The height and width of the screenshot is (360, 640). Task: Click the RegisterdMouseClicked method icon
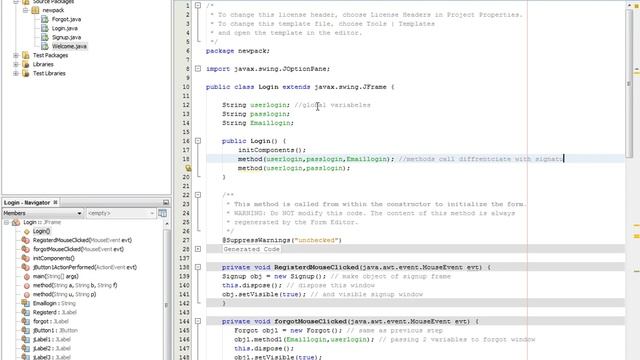click(26, 240)
